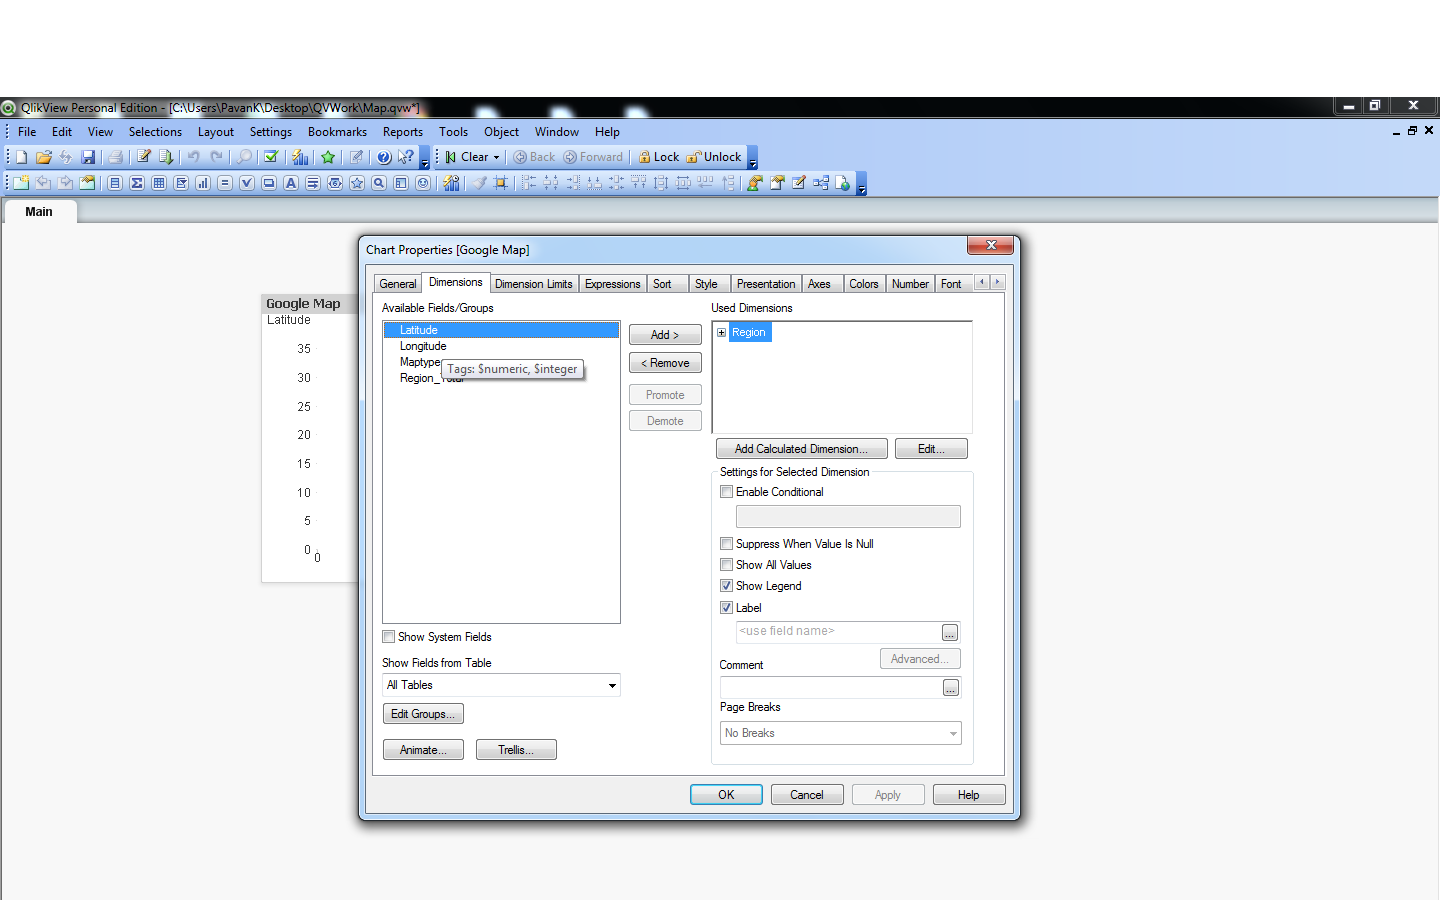
Task: Click the dimension label input field
Action: tap(837, 632)
